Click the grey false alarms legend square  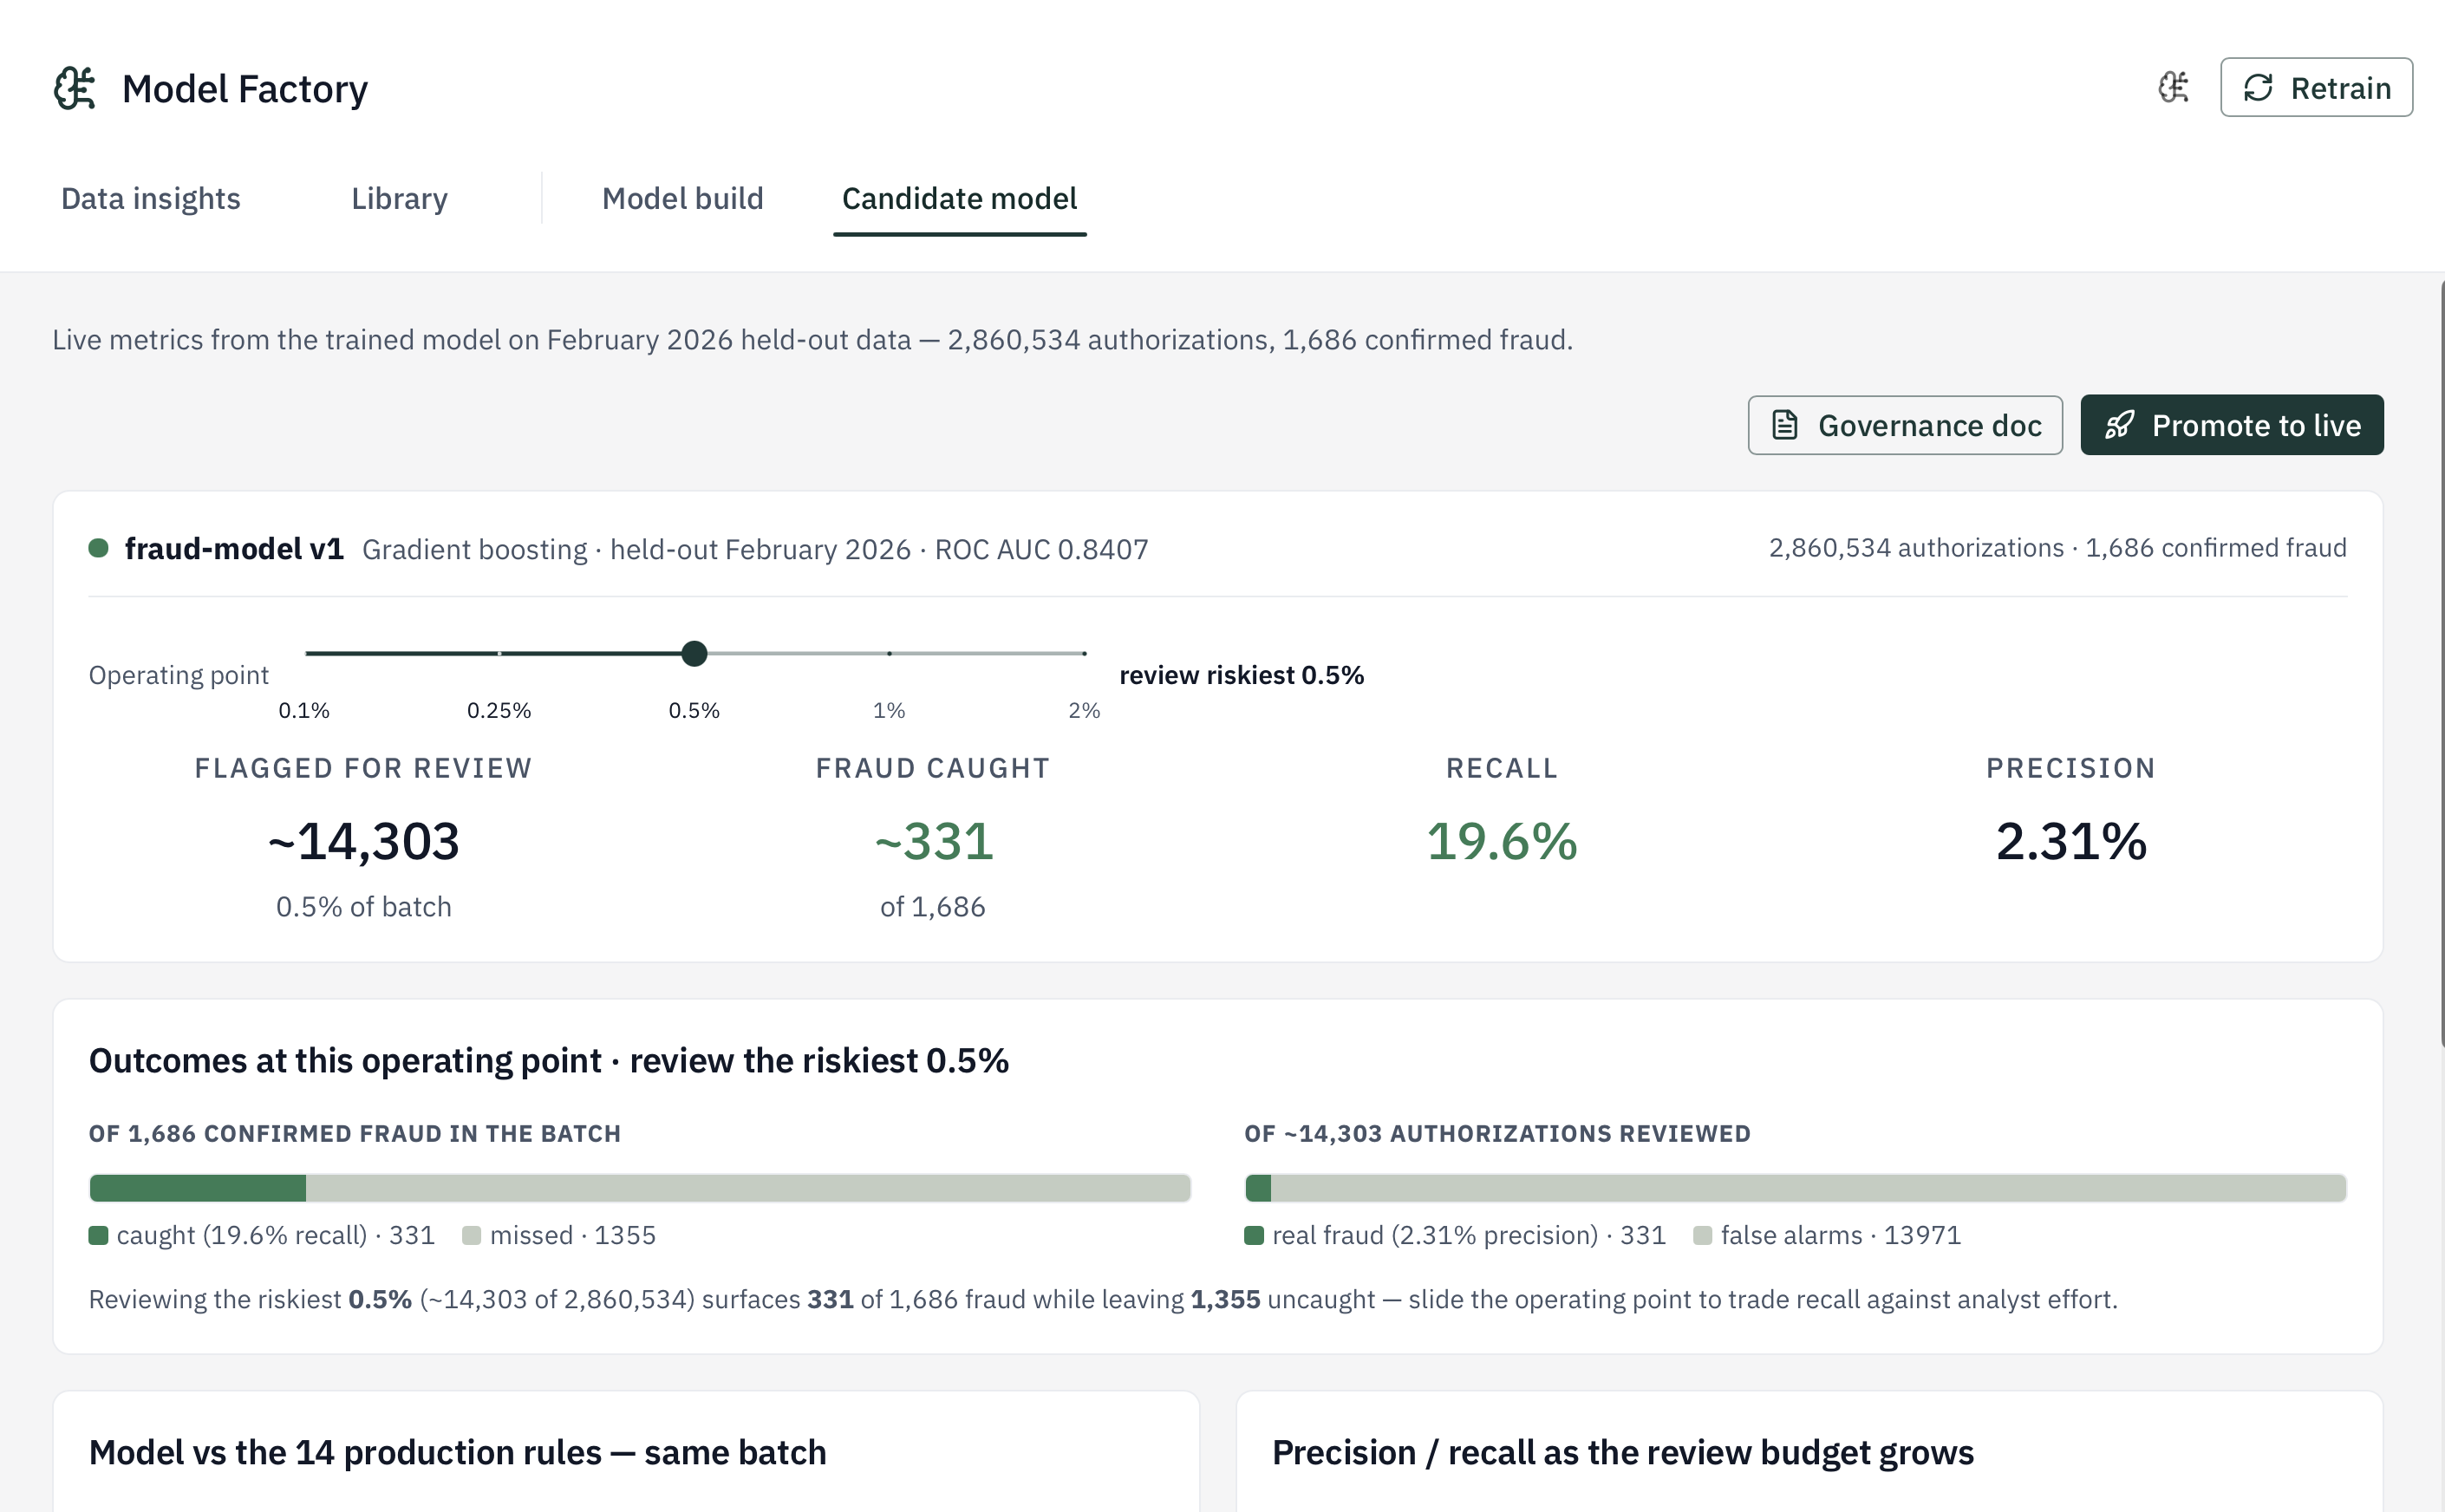1702,1235
